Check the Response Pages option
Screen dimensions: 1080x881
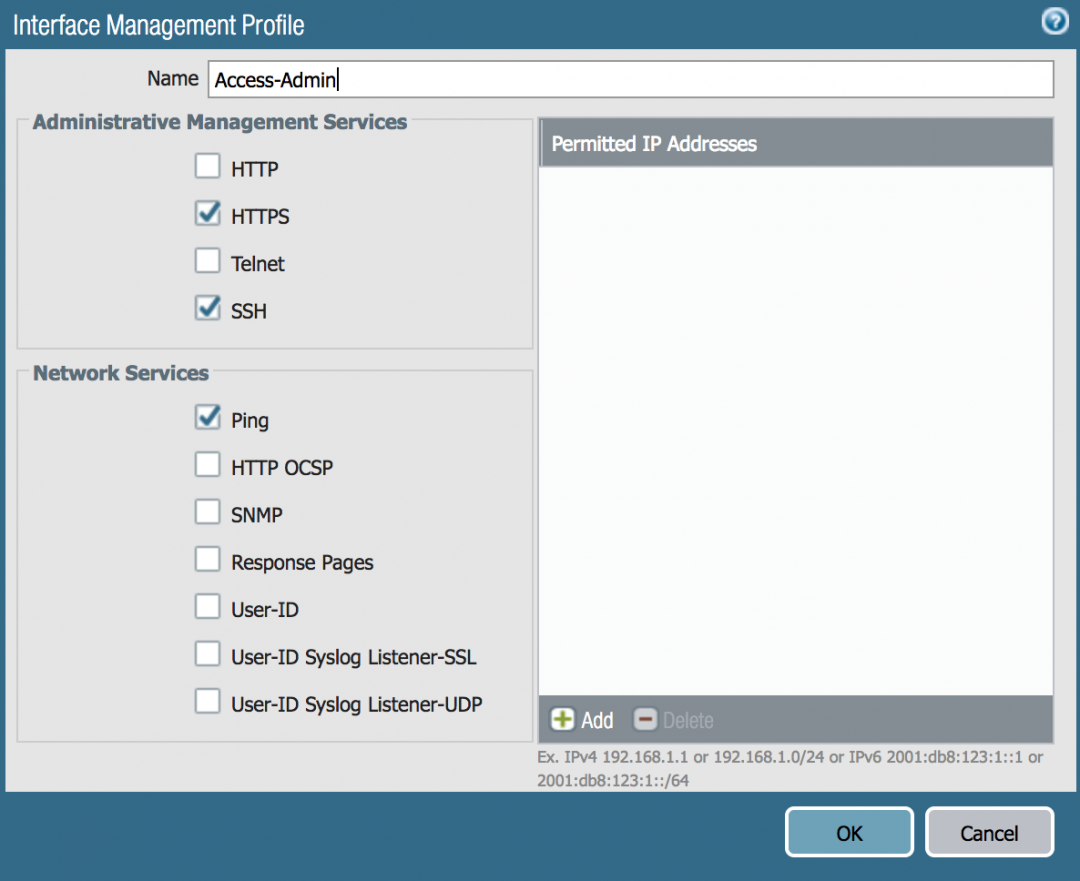pos(208,560)
